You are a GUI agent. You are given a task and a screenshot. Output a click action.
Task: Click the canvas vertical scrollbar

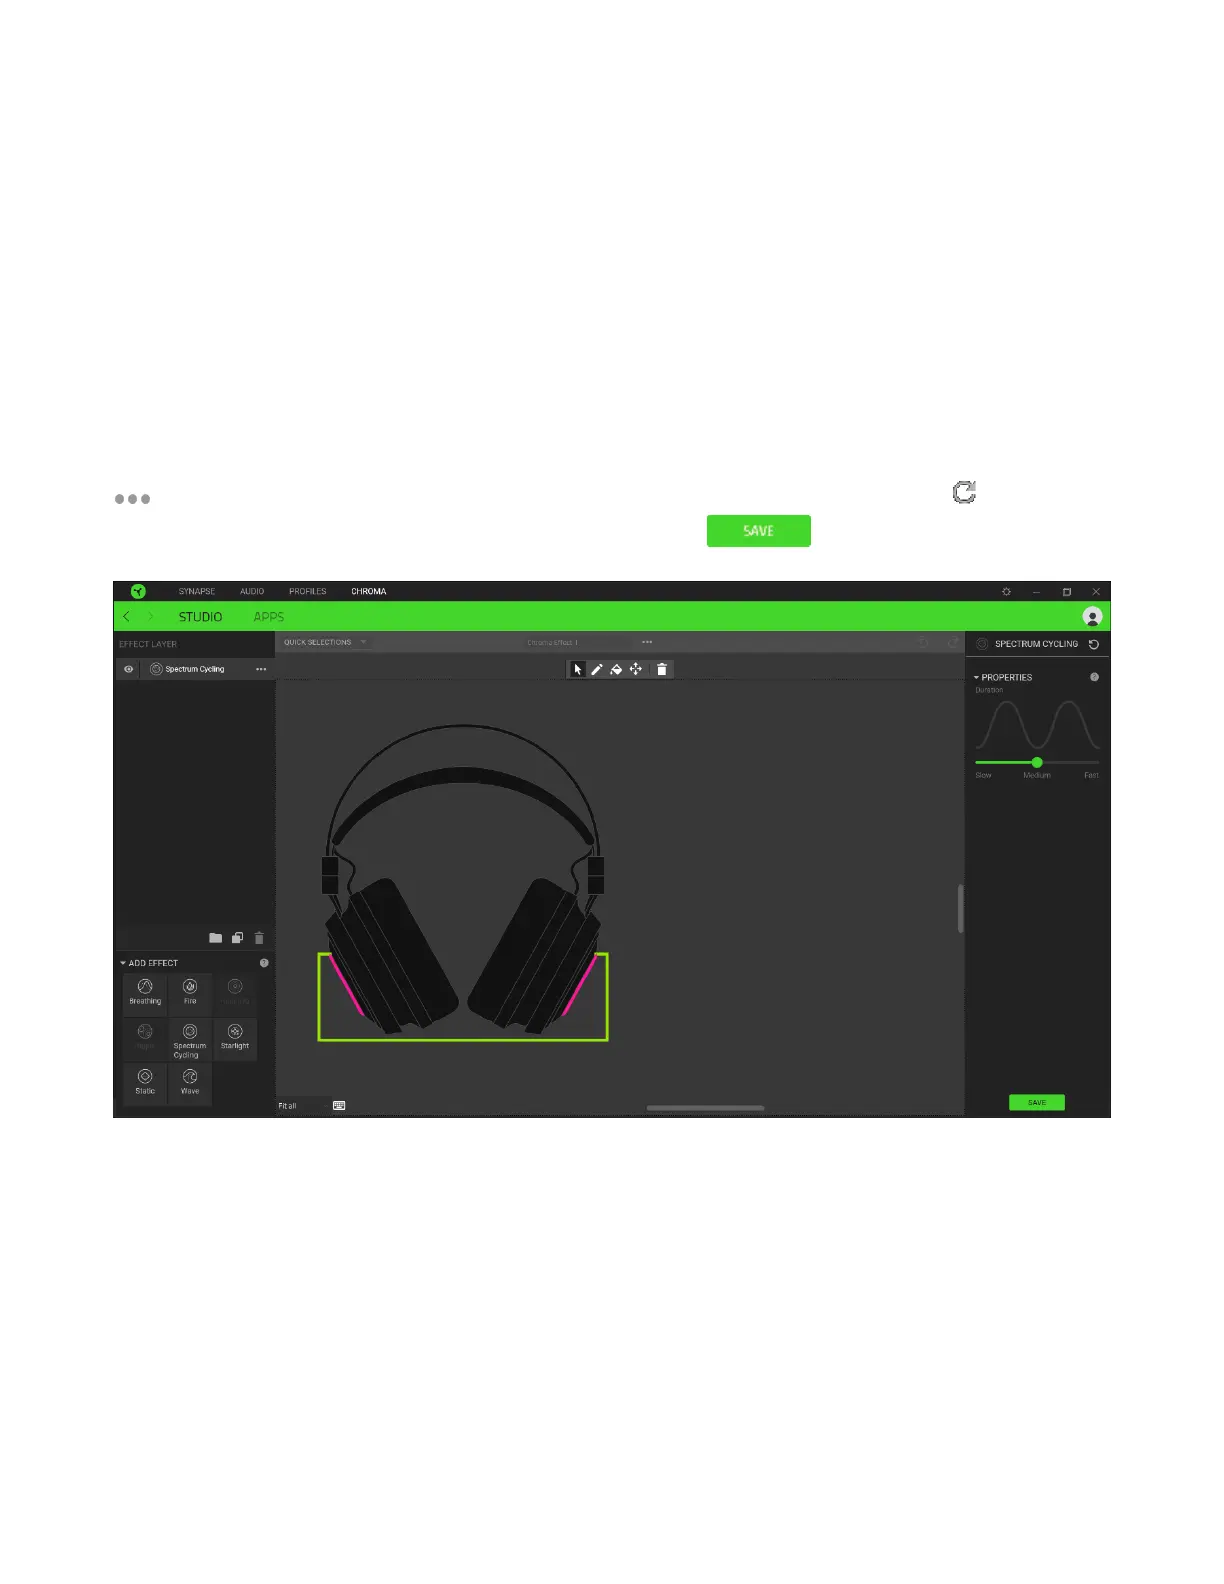point(960,908)
